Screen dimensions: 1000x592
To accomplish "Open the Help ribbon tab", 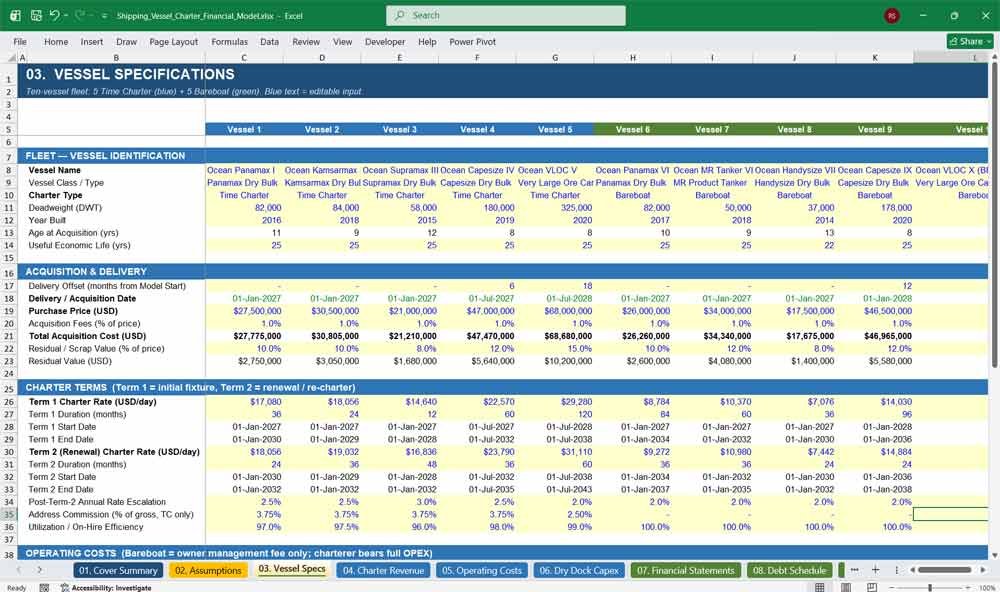I will (427, 41).
